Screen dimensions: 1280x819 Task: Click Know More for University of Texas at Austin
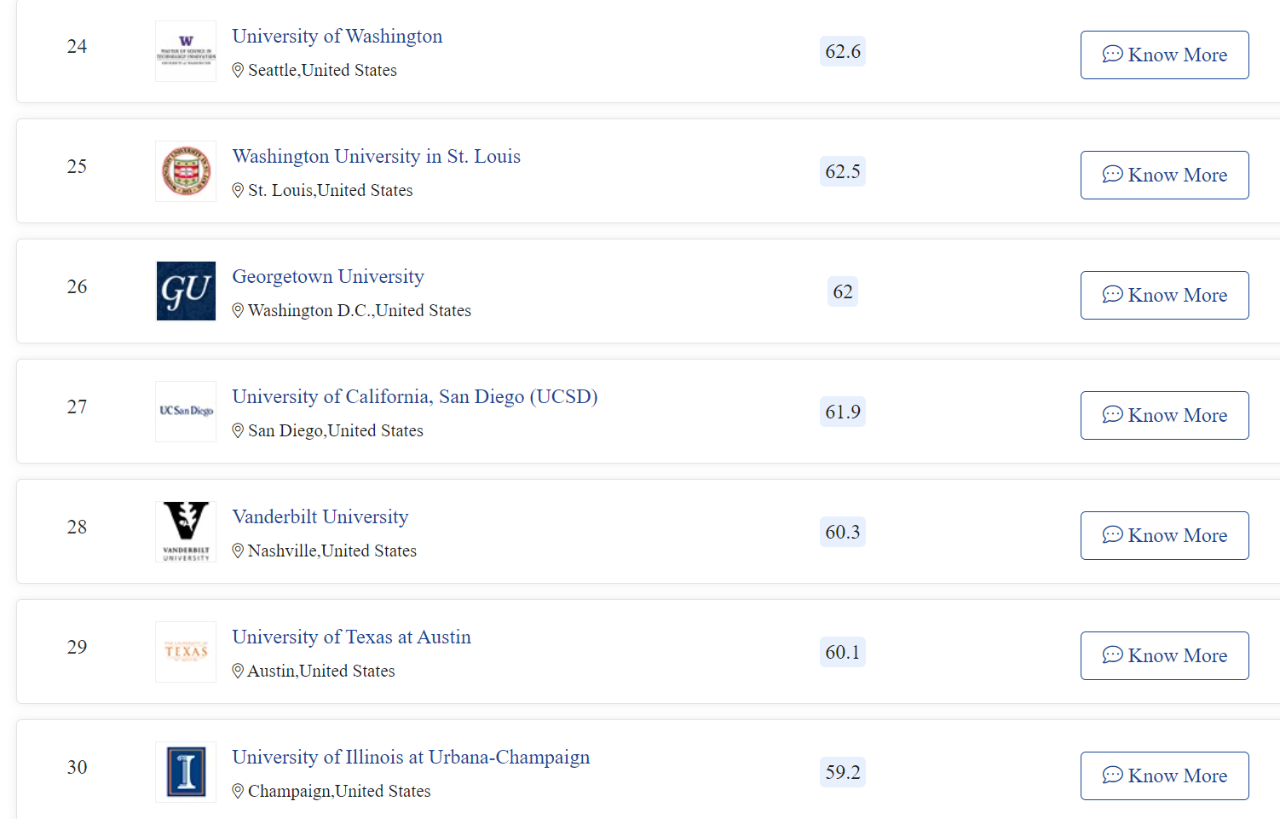coord(1164,655)
